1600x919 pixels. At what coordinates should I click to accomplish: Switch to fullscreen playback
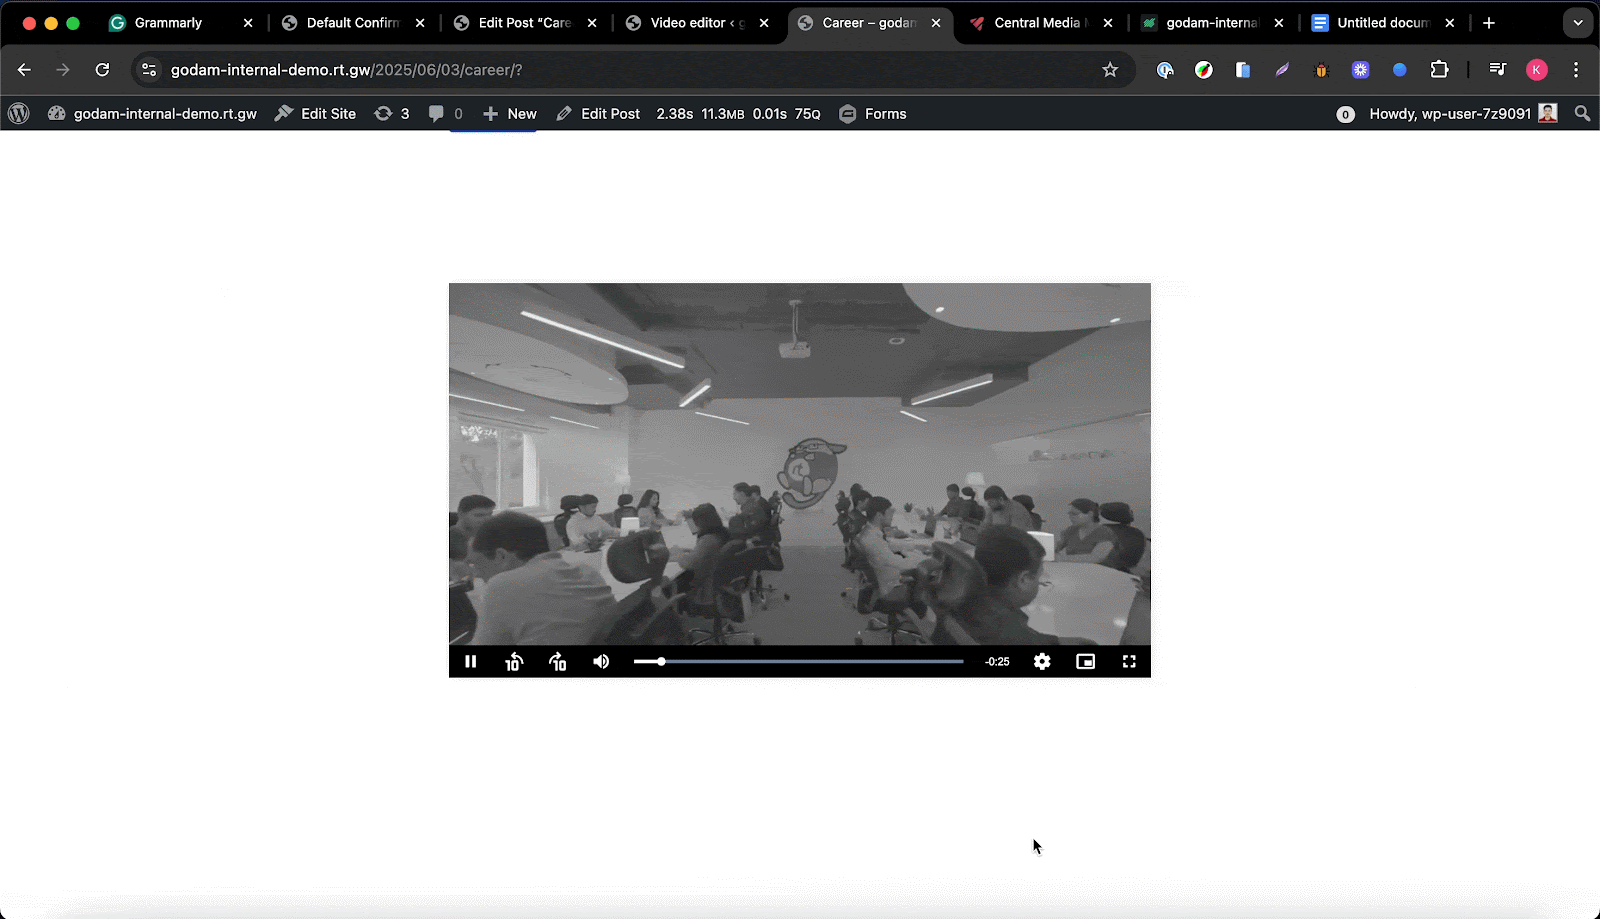(1129, 661)
